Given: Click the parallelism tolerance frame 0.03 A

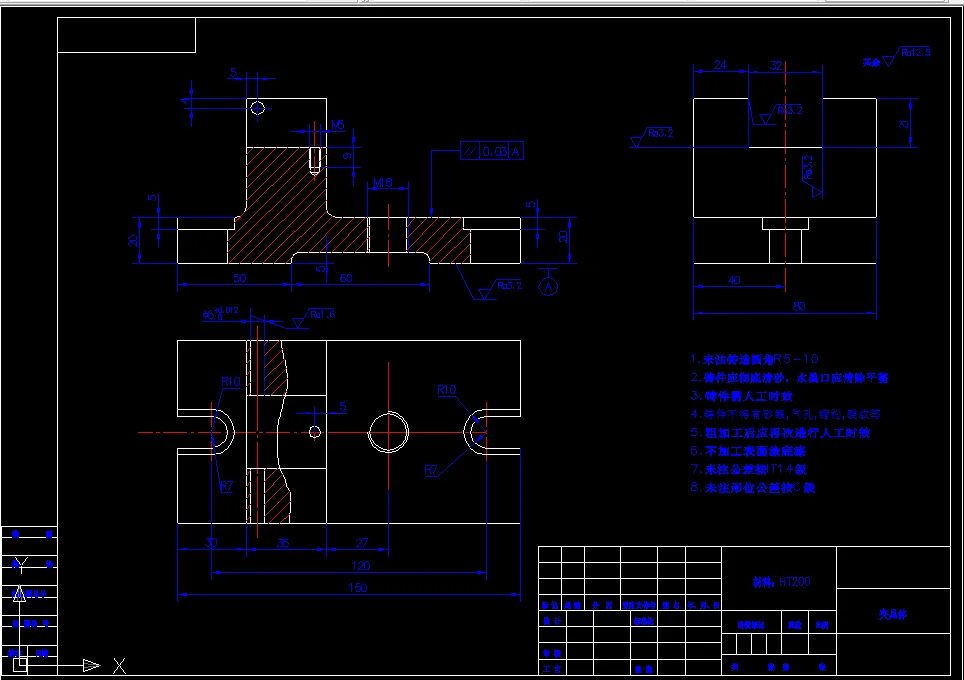Looking at the screenshot, I should coord(492,151).
